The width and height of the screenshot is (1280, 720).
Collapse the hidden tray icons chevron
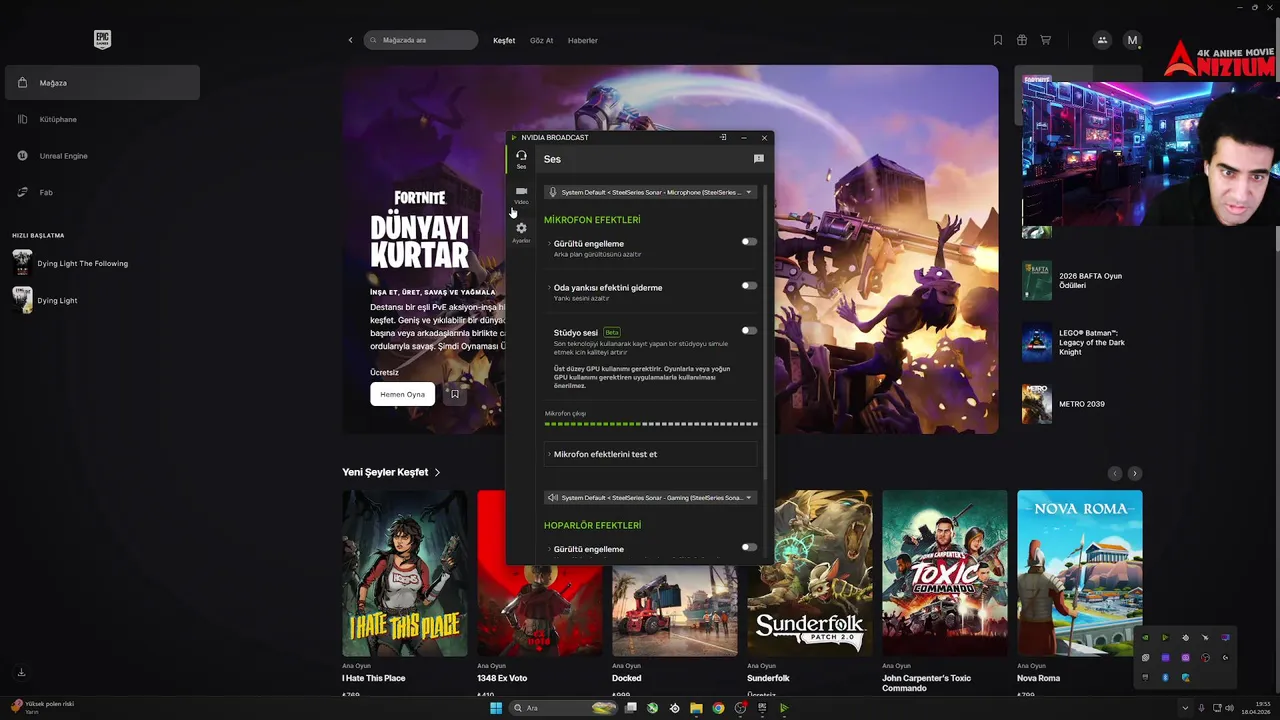click(1185, 708)
